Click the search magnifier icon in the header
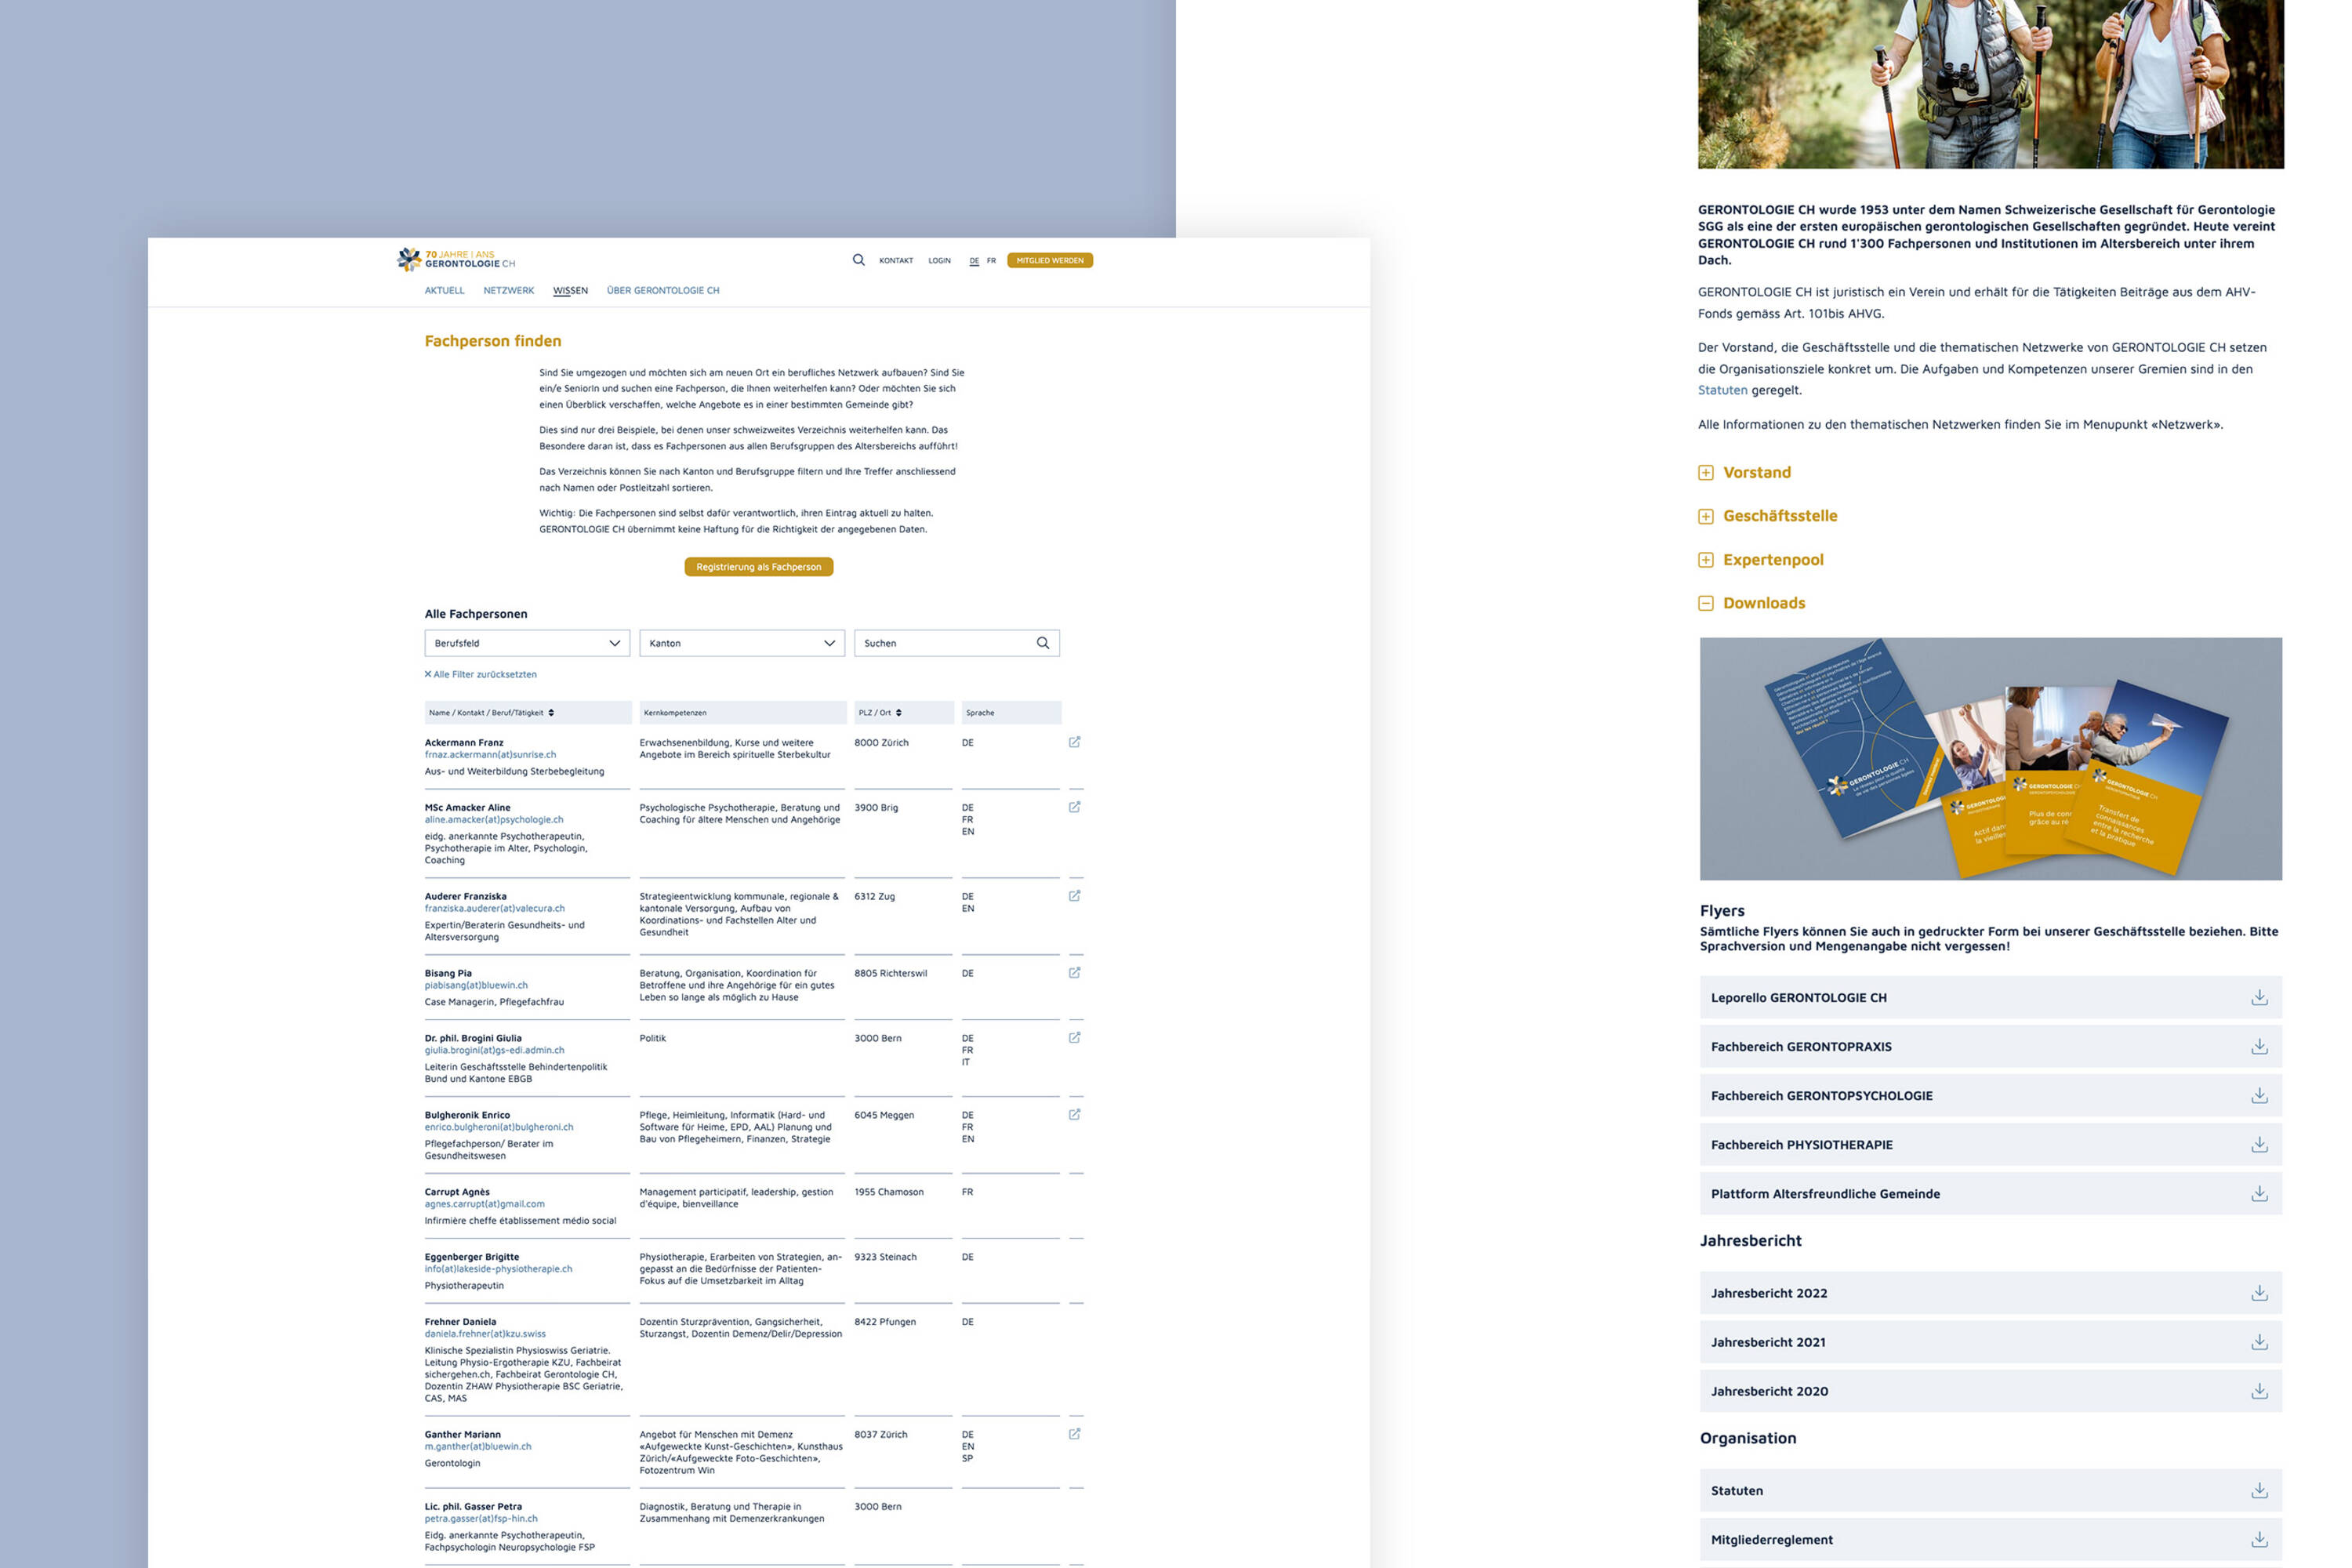The image size is (2352, 1568). point(858,260)
